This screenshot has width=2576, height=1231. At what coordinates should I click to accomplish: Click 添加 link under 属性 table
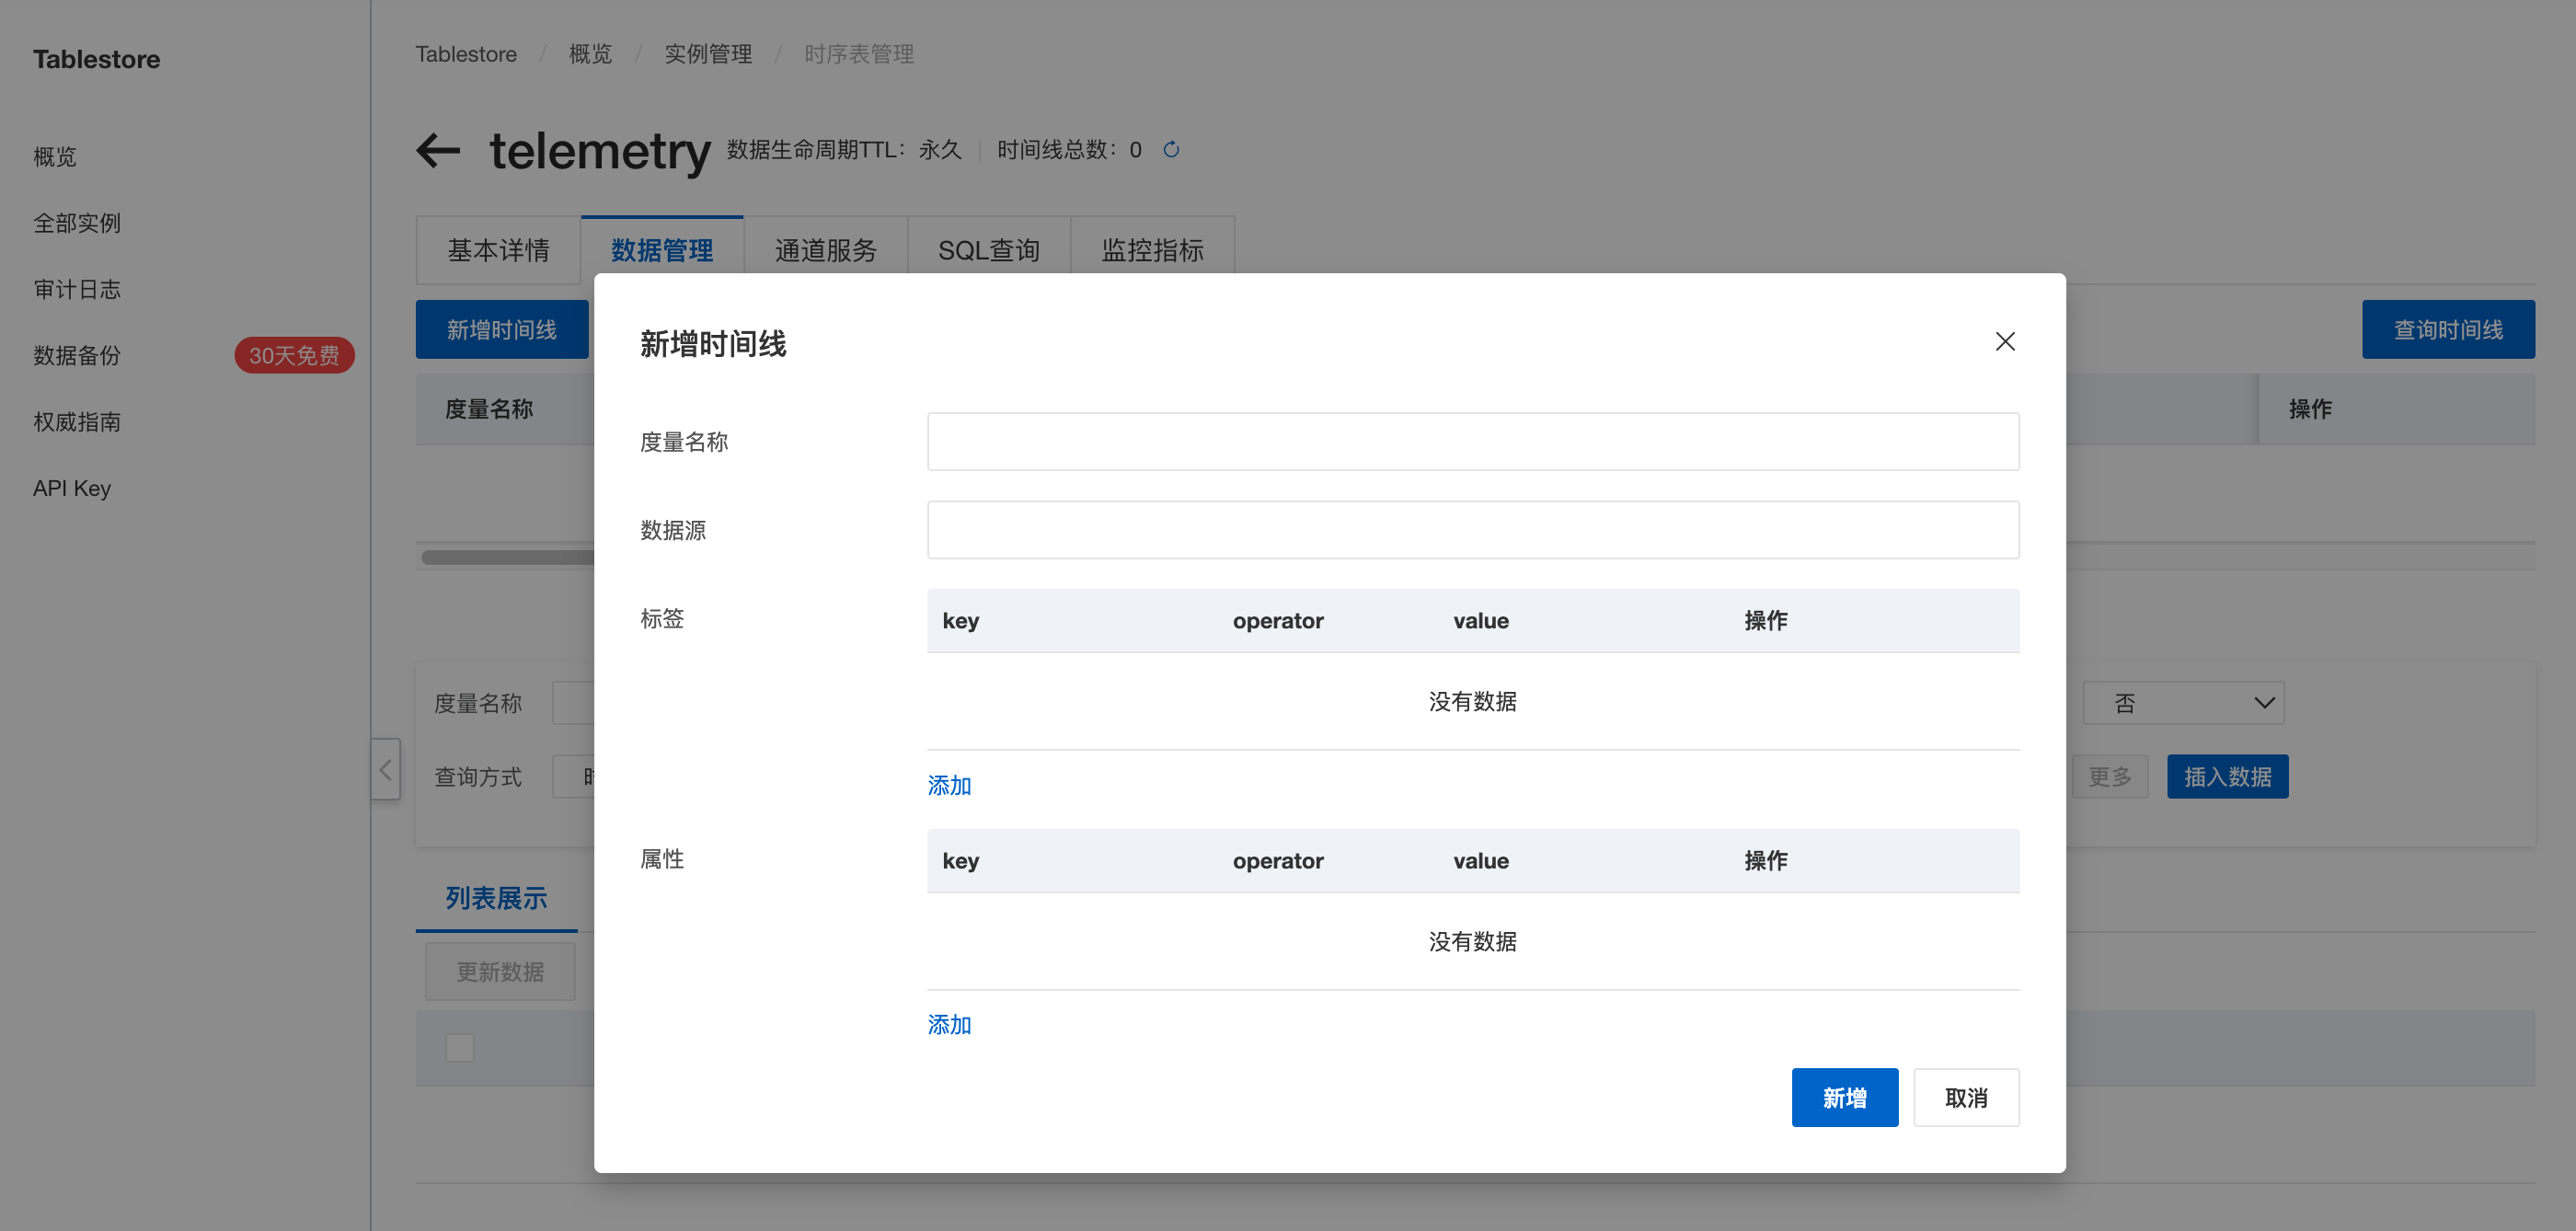[948, 1025]
